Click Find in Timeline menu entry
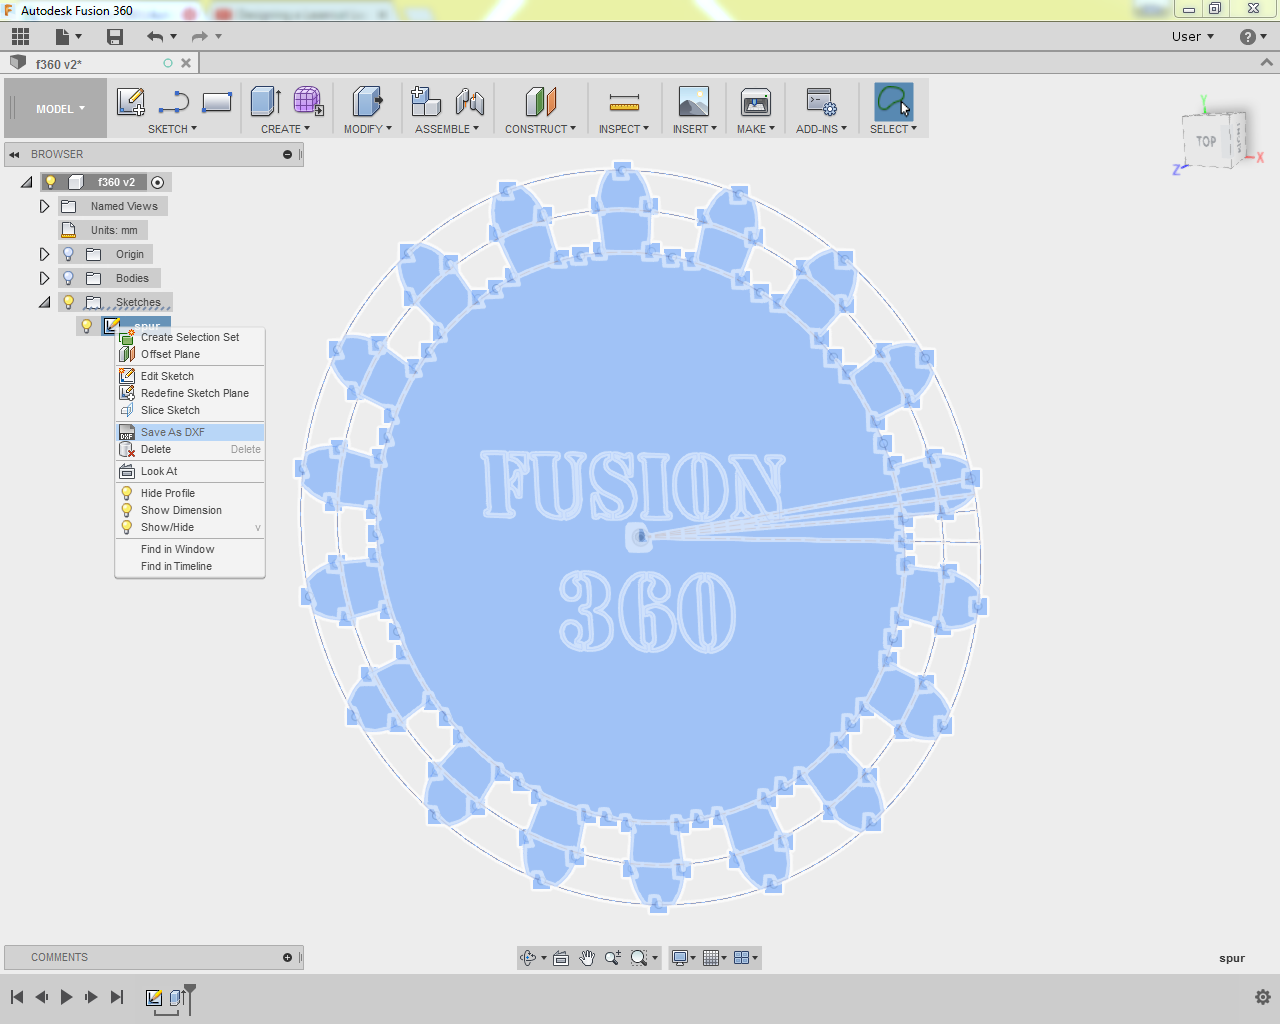 click(176, 566)
